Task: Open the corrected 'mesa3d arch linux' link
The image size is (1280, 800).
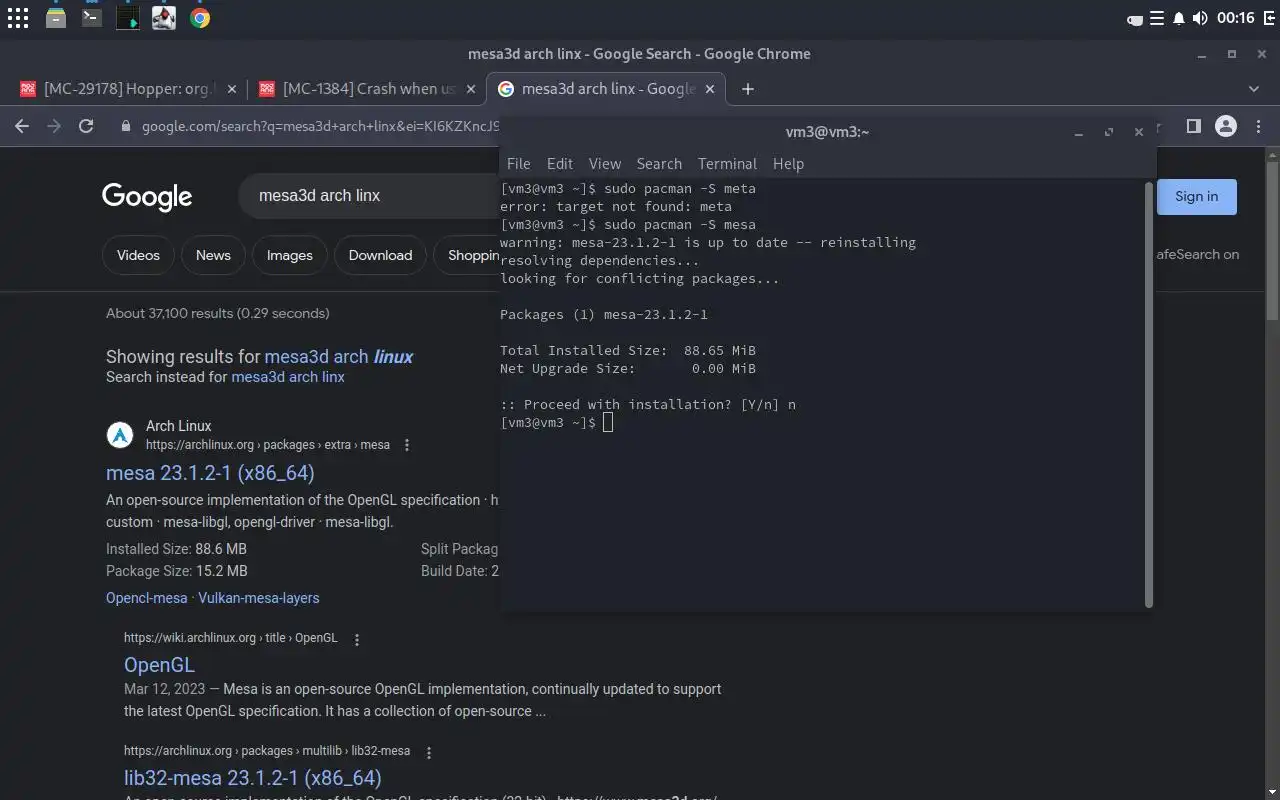Action: [339, 357]
